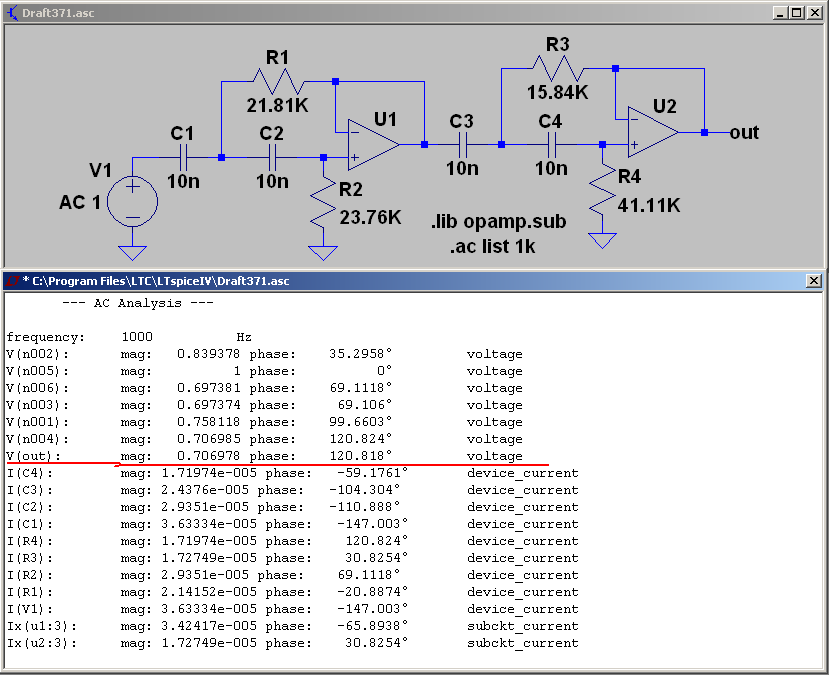Click the Ix(u2:3) subckt current row
Image resolution: width=829 pixels, height=675 pixels.
click(x=292, y=643)
